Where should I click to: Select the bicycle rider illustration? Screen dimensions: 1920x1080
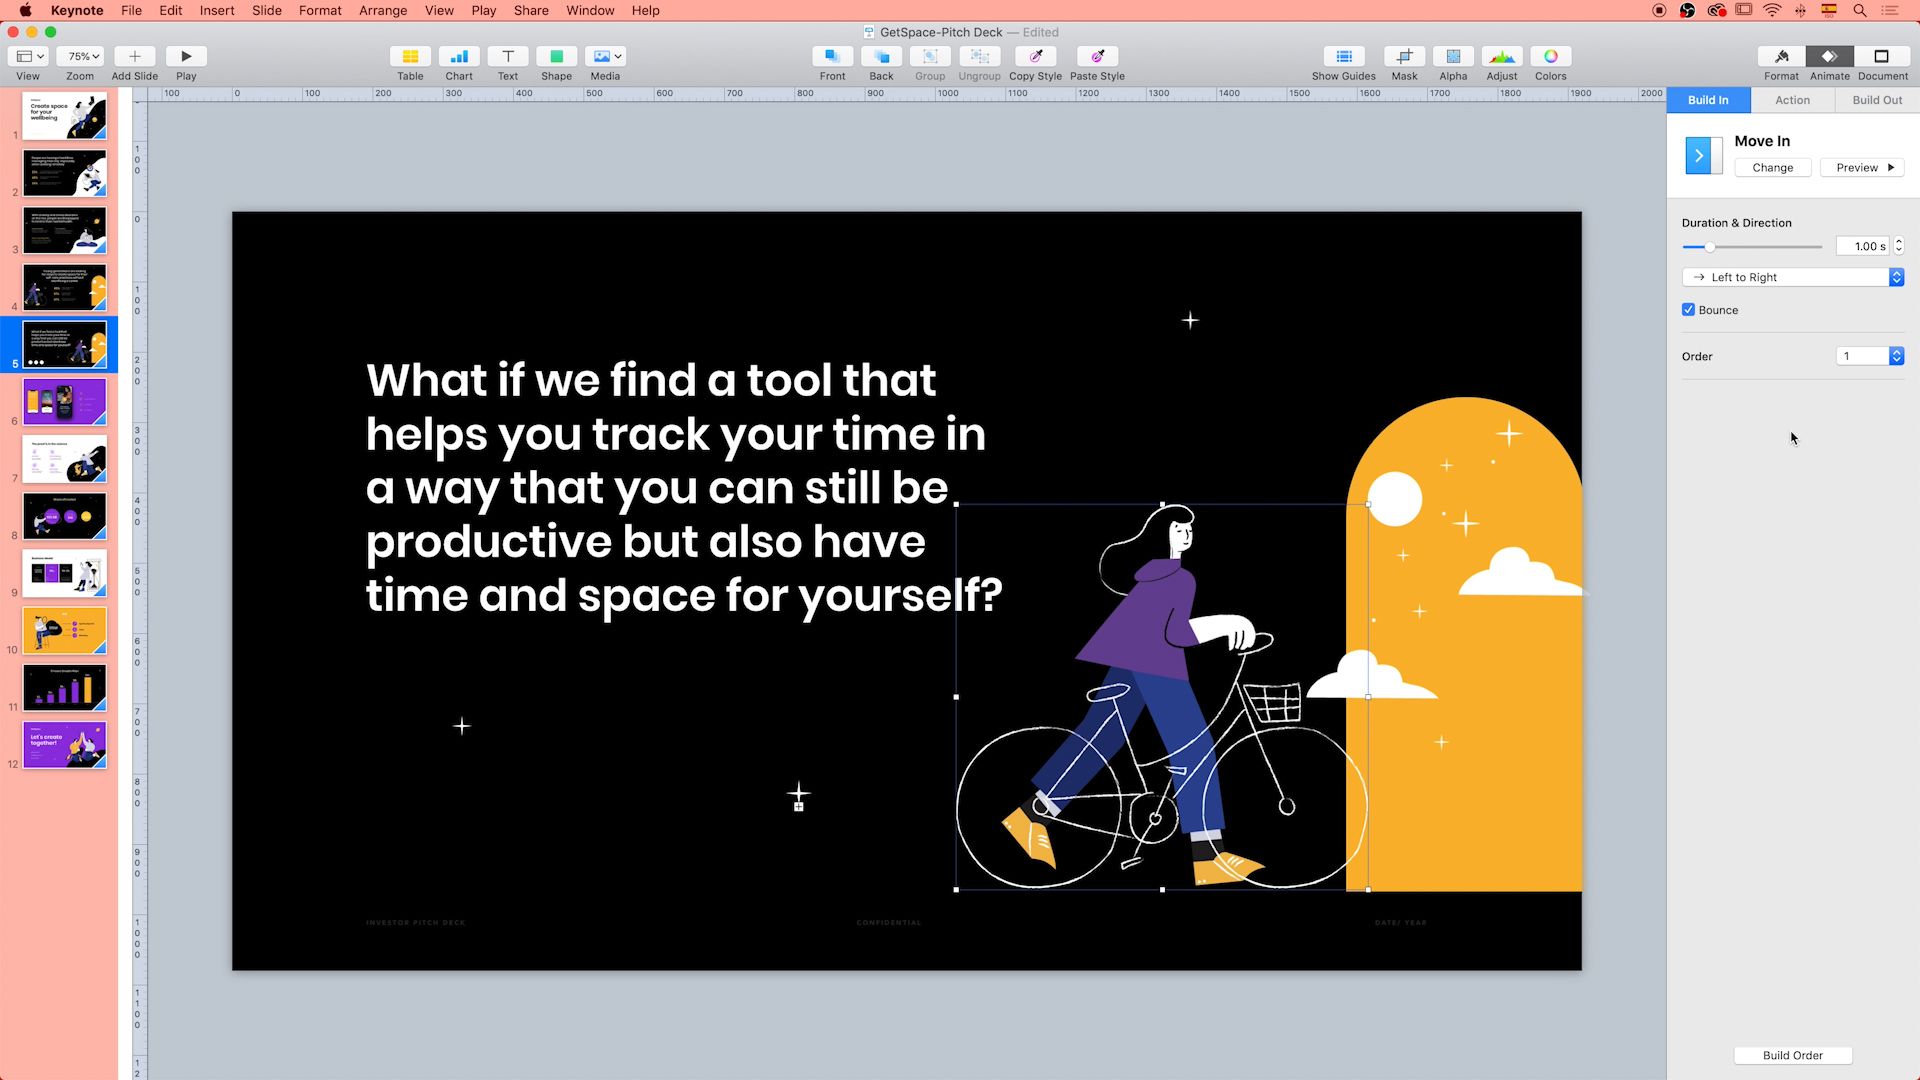pos(1162,697)
